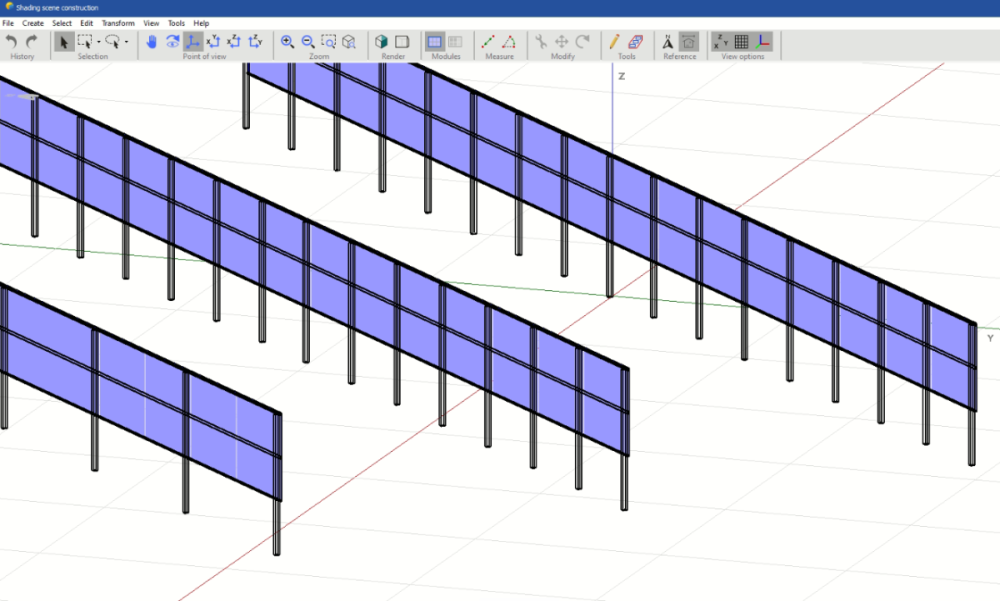The height and width of the screenshot is (601, 1000).
Task: Open the Create menu
Action: point(33,23)
